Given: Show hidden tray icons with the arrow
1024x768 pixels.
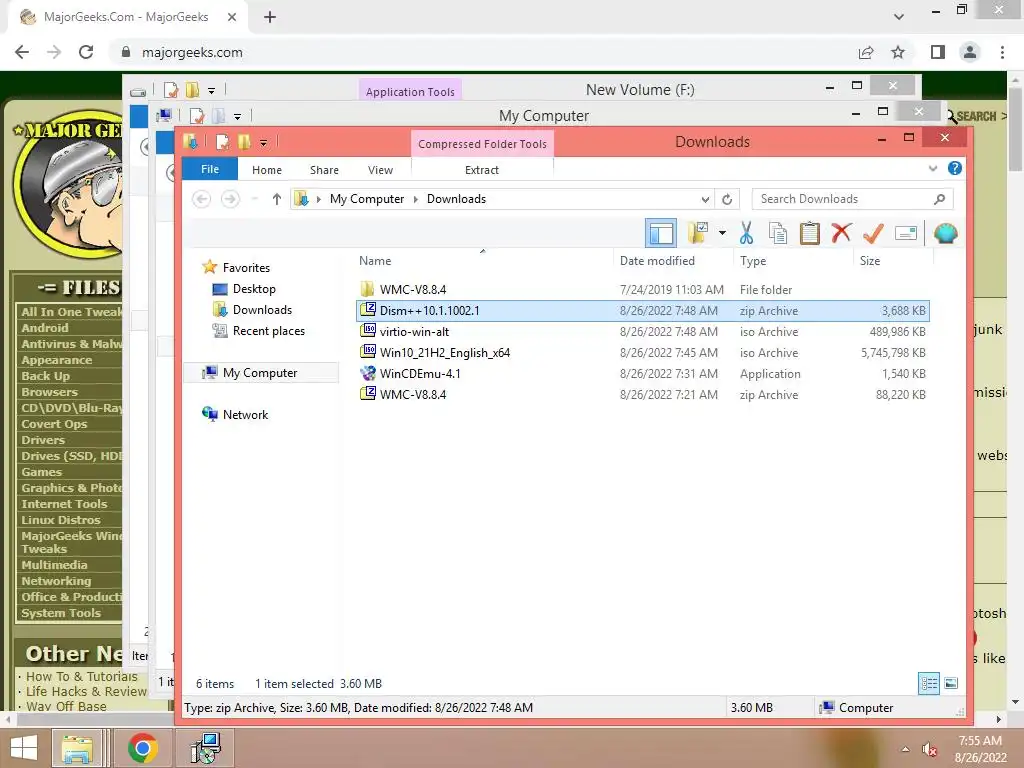Looking at the screenshot, I should click(x=904, y=749).
